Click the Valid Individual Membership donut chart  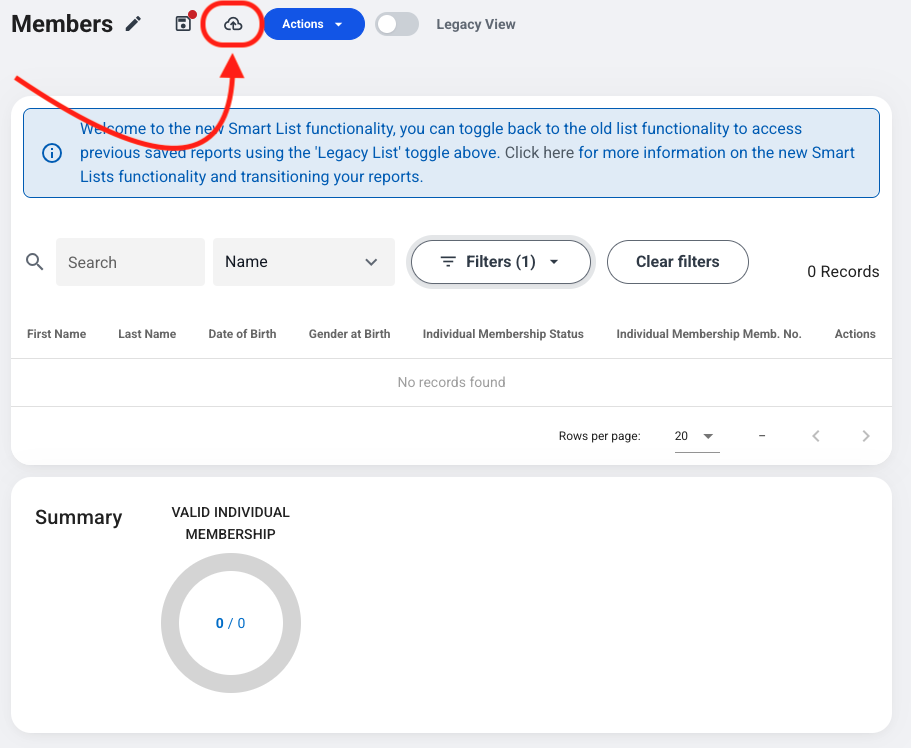click(231, 622)
